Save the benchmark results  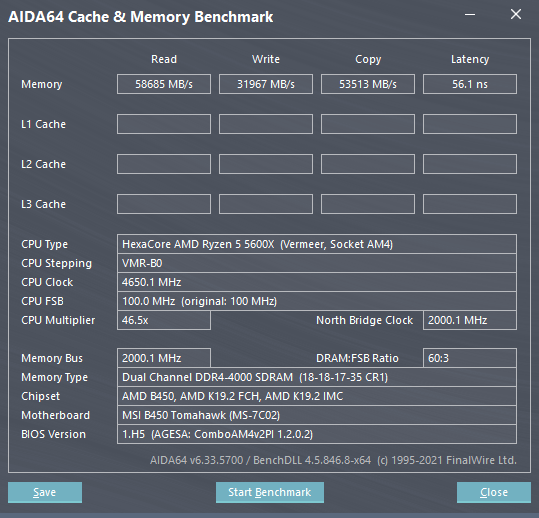tap(45, 492)
